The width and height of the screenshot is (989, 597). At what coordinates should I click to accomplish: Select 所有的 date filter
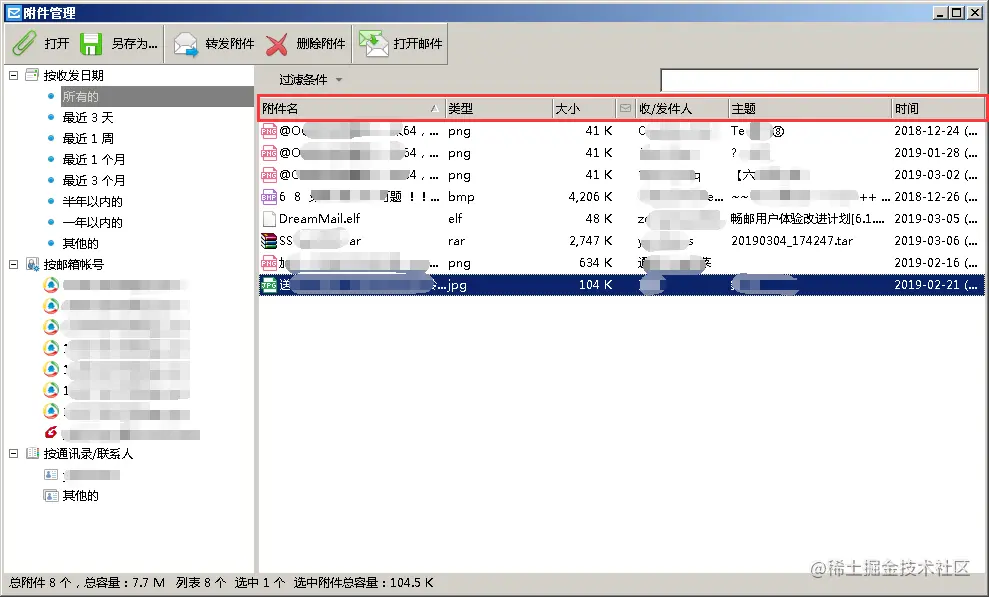80,96
